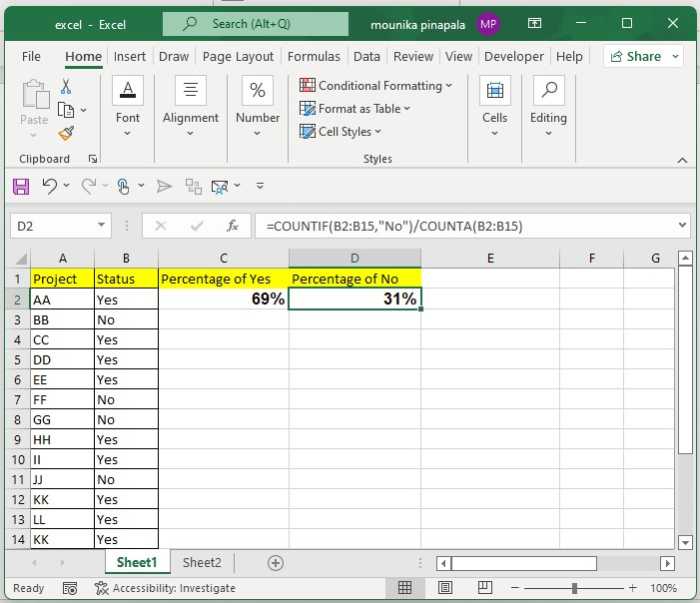Screen dimensions: 700x603
Task: Click the Cut scissors icon
Action: tap(66, 86)
